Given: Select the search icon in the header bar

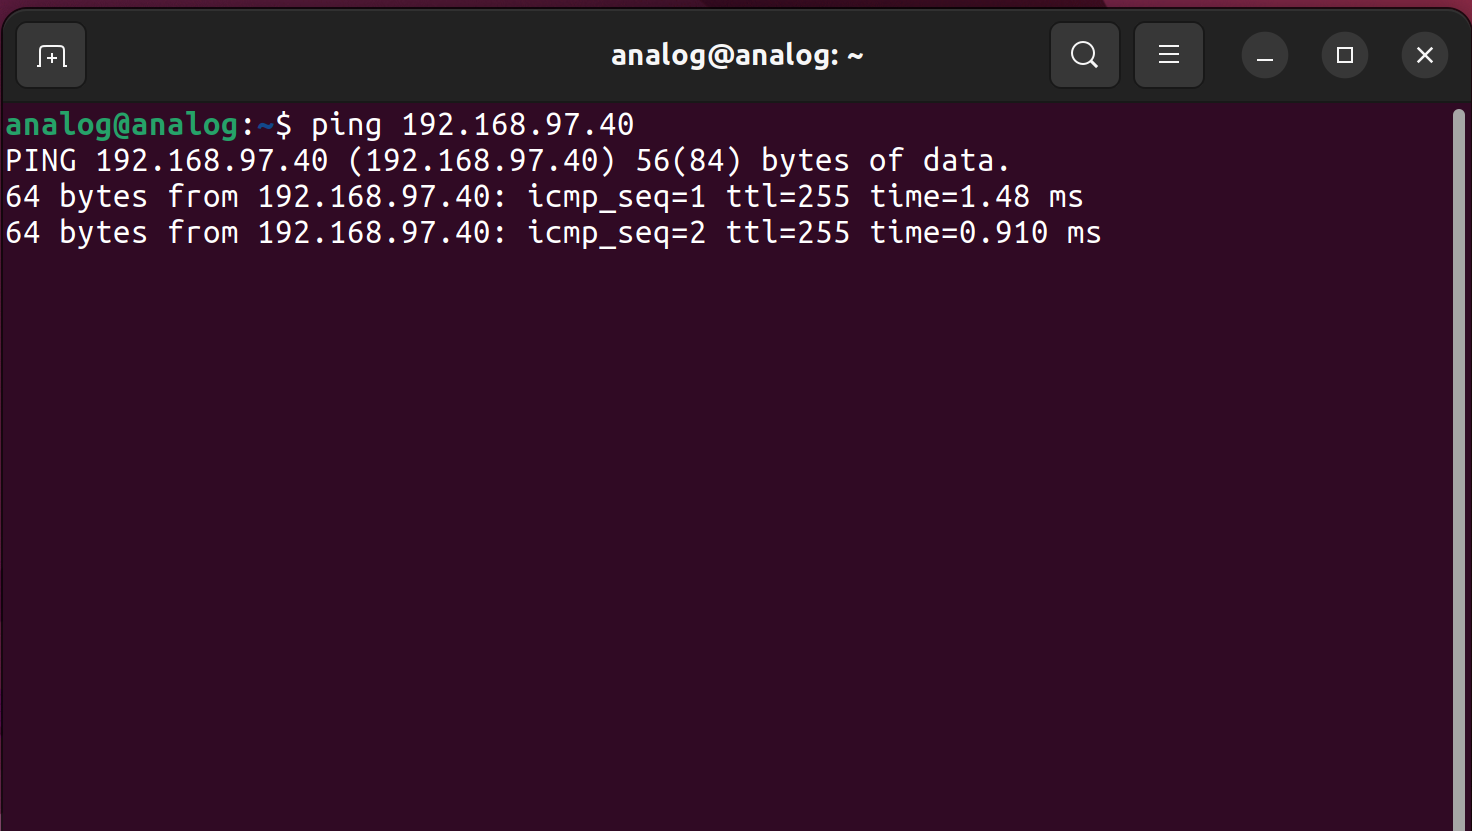Looking at the screenshot, I should [x=1084, y=55].
